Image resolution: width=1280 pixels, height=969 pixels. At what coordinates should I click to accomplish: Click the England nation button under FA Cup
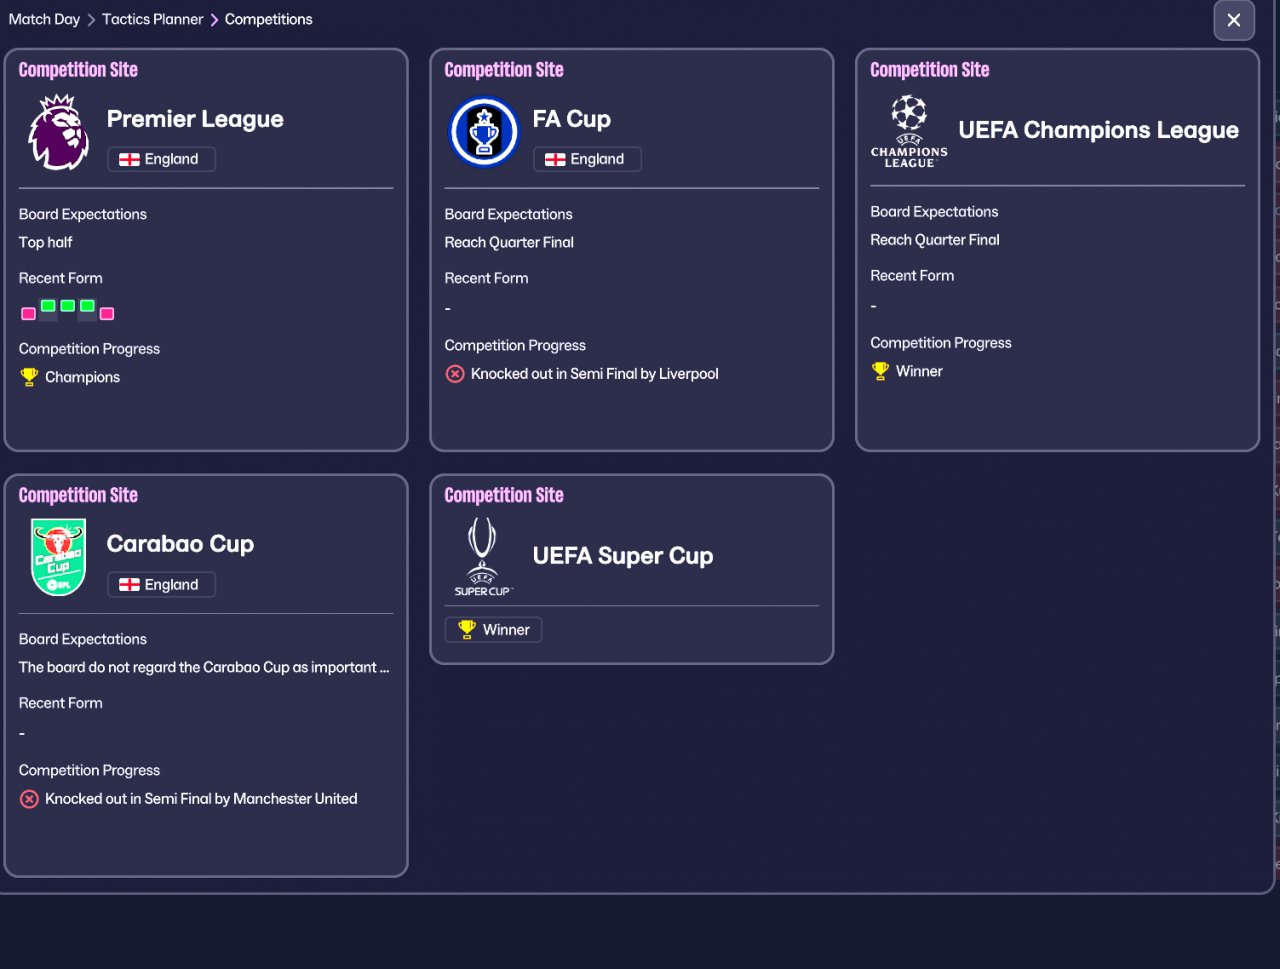tap(587, 159)
